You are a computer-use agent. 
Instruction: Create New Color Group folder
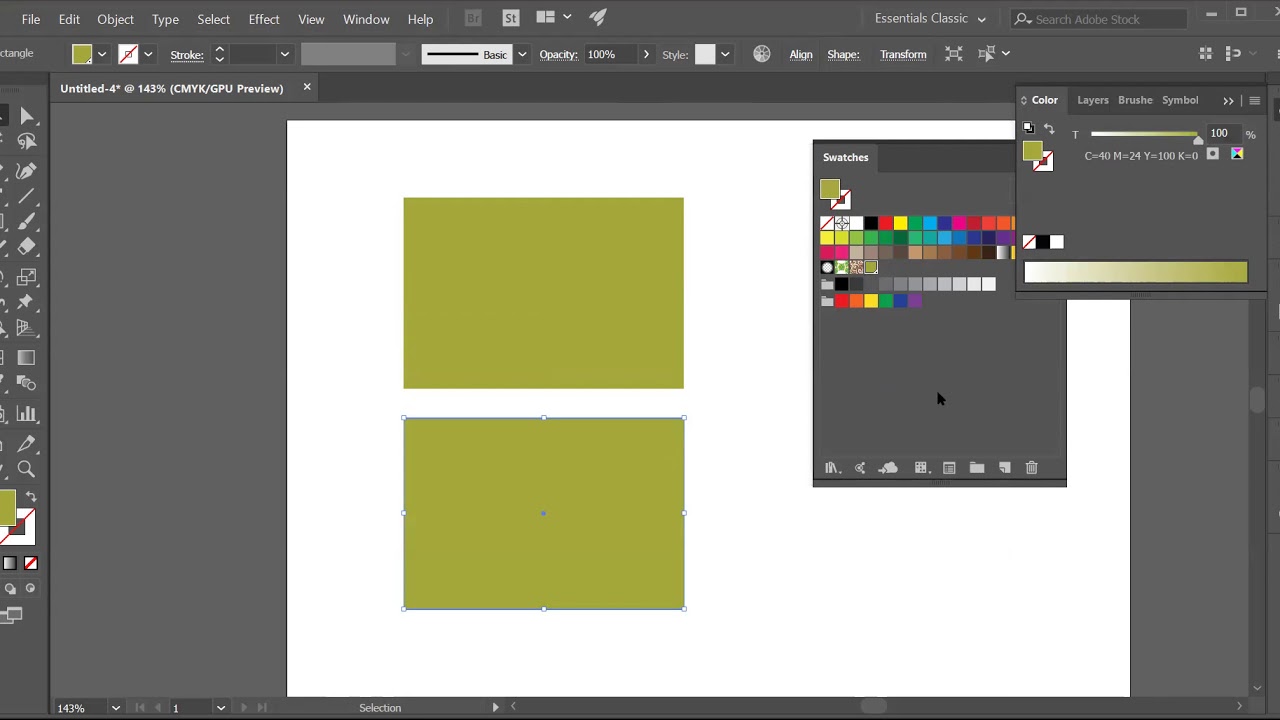[977, 468]
